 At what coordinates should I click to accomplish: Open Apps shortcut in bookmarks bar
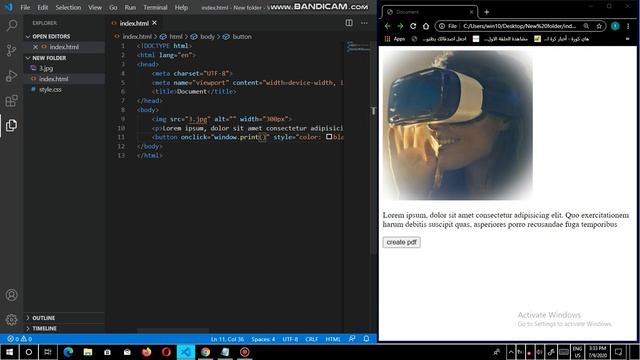pyautogui.click(x=395, y=39)
